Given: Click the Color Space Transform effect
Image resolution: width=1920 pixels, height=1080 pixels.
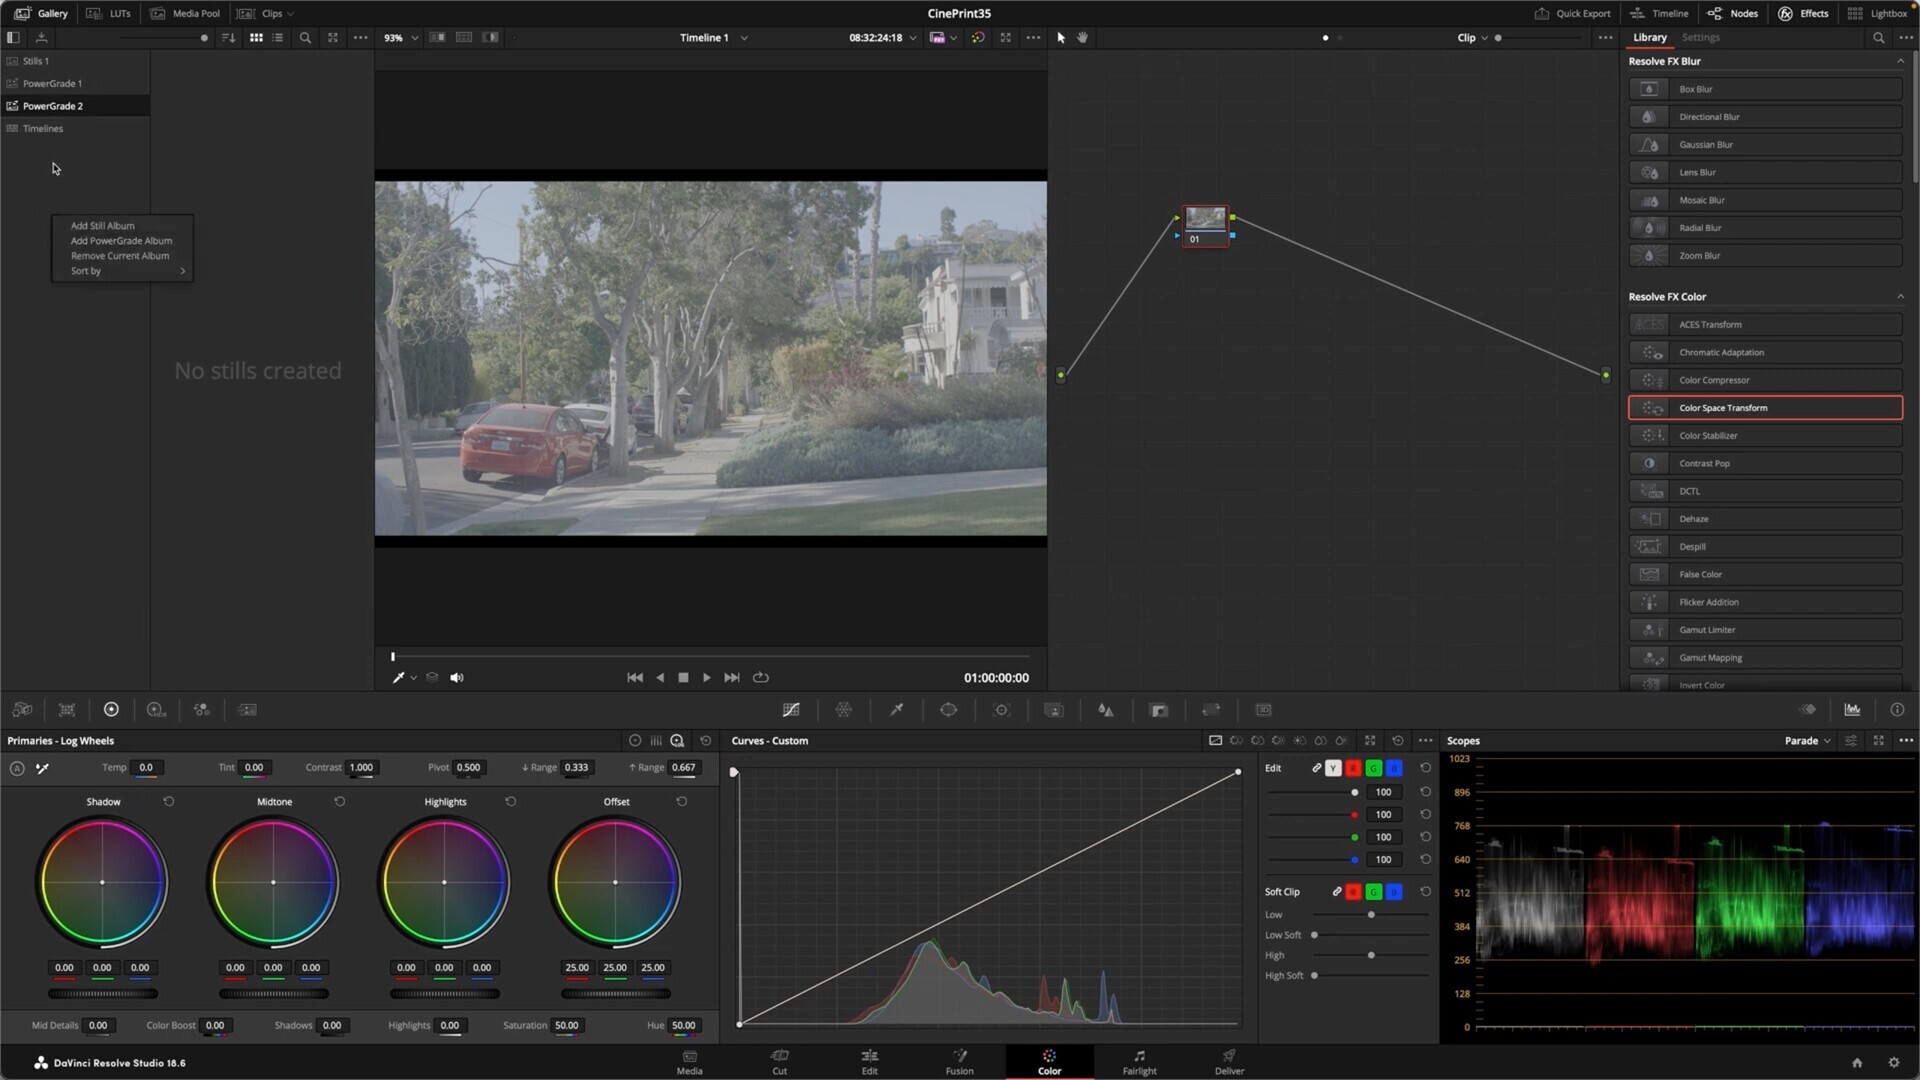Looking at the screenshot, I should click(1765, 408).
